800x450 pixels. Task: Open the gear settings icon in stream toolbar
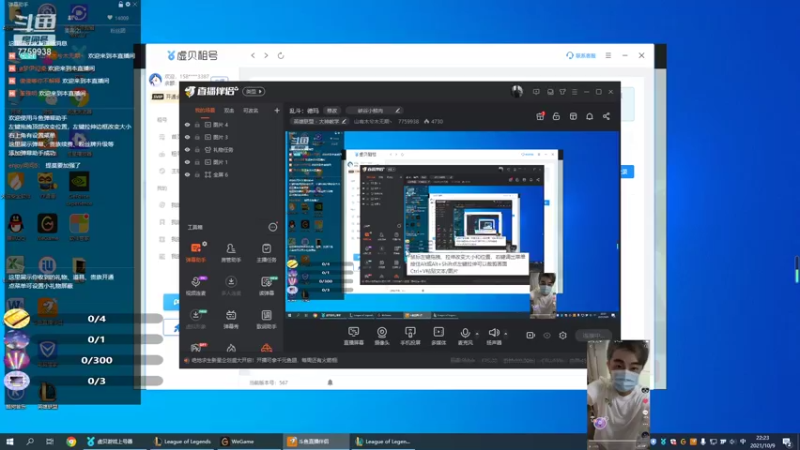pos(563,335)
